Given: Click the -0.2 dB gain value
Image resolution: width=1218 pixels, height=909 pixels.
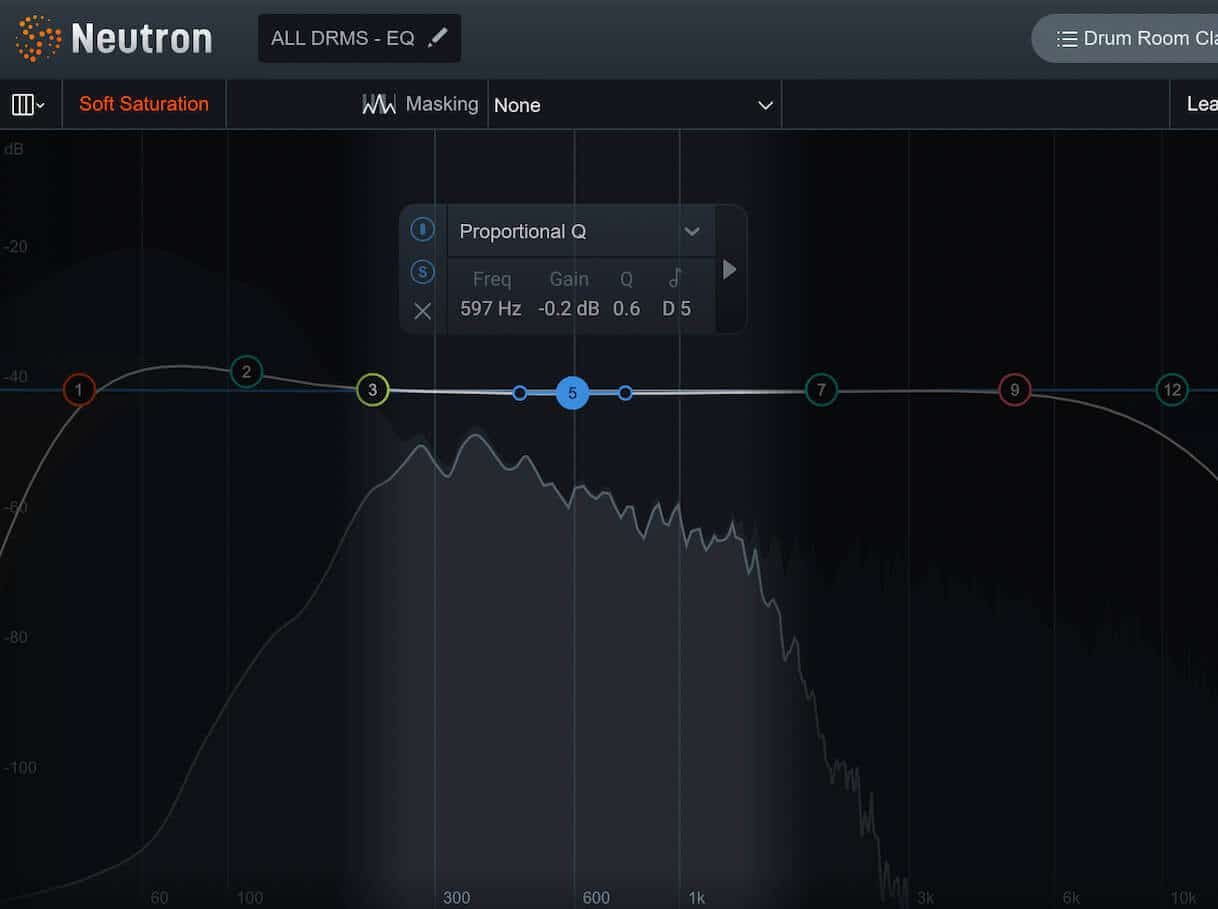Looking at the screenshot, I should pyautogui.click(x=569, y=308).
